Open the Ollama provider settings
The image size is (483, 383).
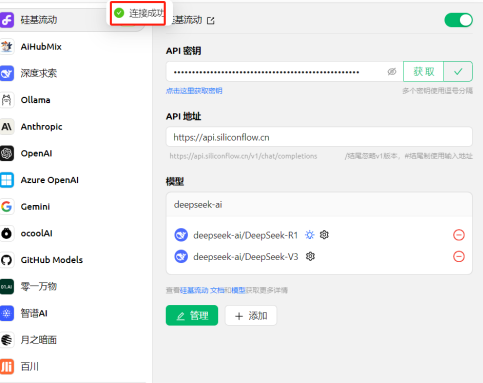[x=72, y=100]
